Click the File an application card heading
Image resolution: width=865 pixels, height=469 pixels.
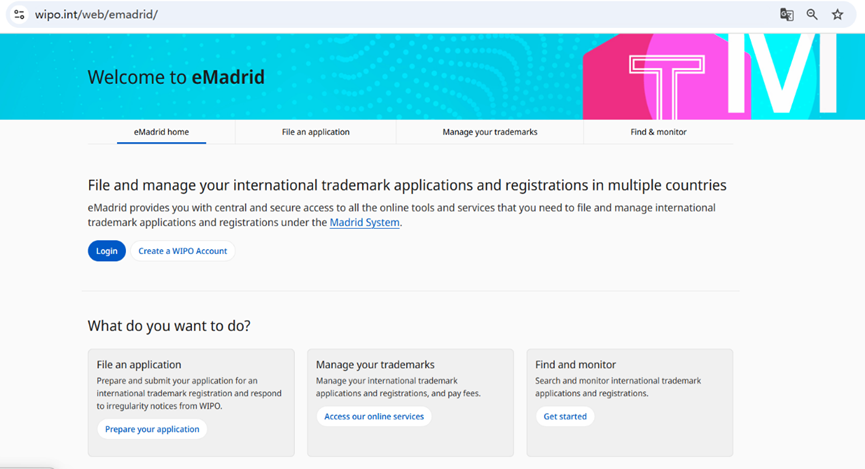coord(139,365)
